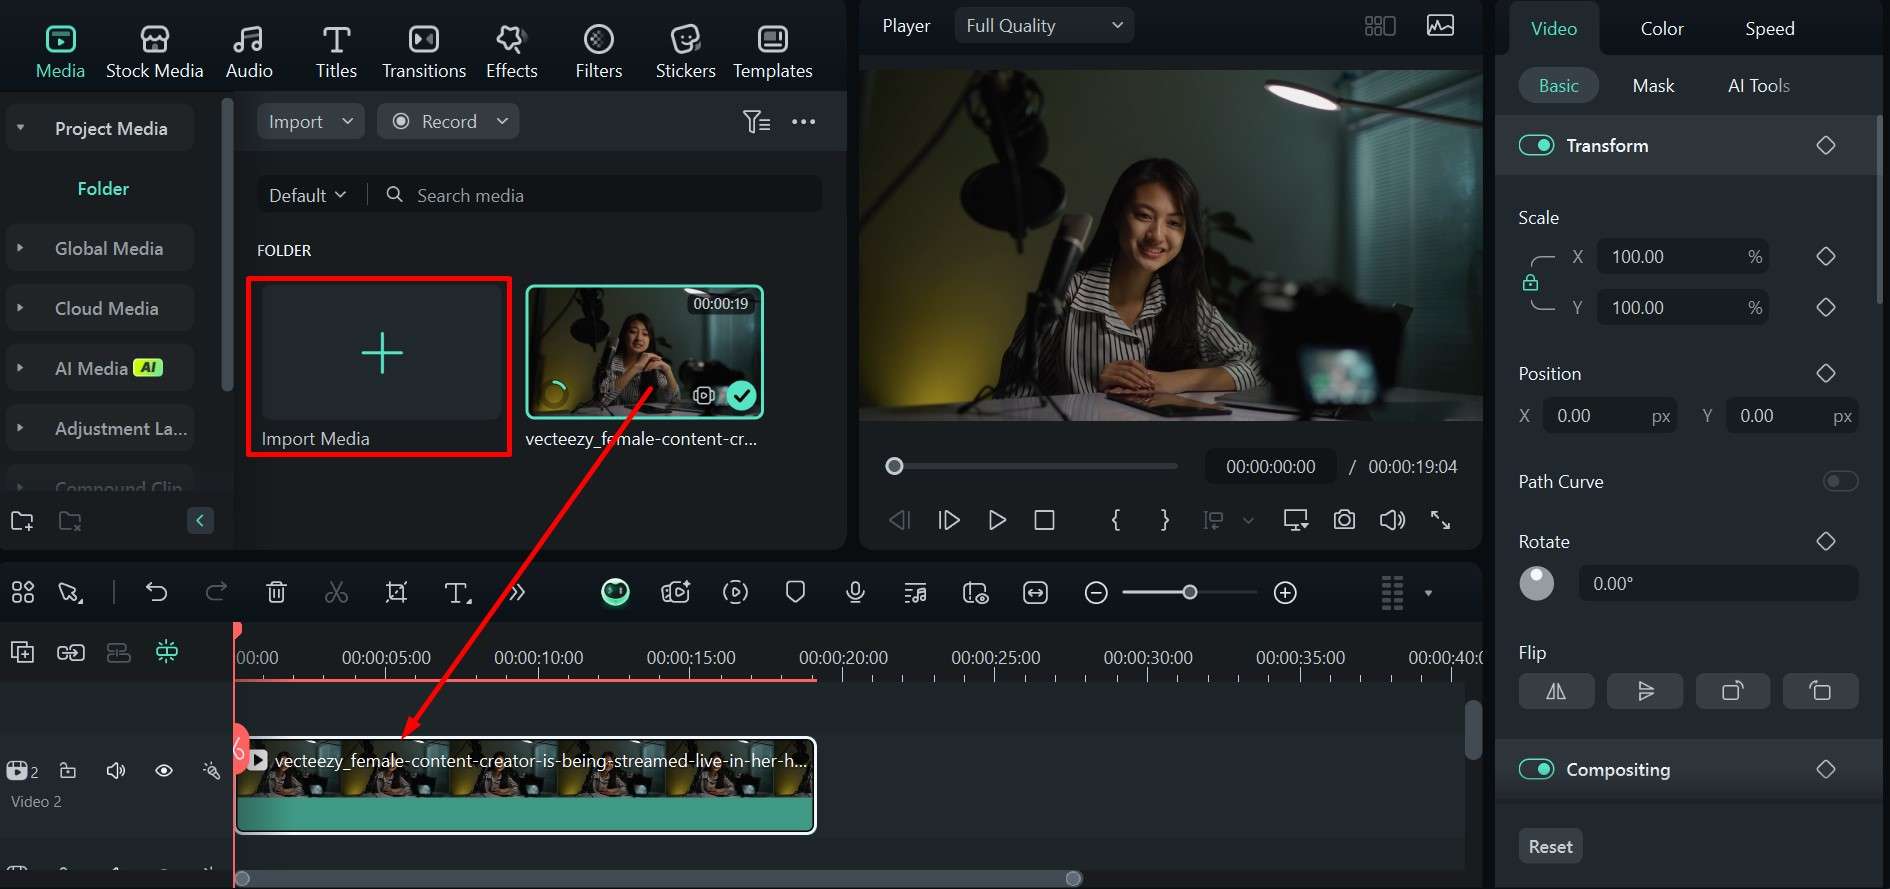
Task: Open the Stickers library
Action: (x=685, y=51)
